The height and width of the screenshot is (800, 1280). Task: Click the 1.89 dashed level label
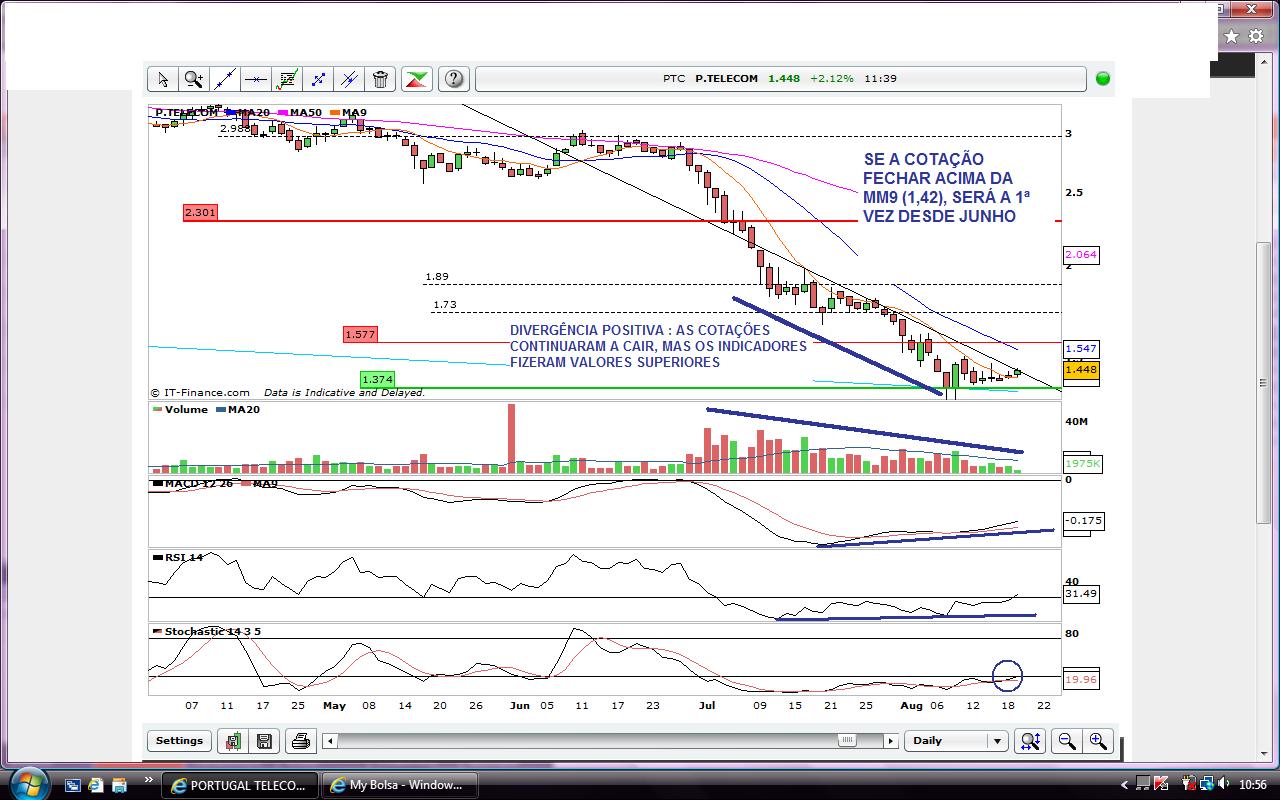437,277
